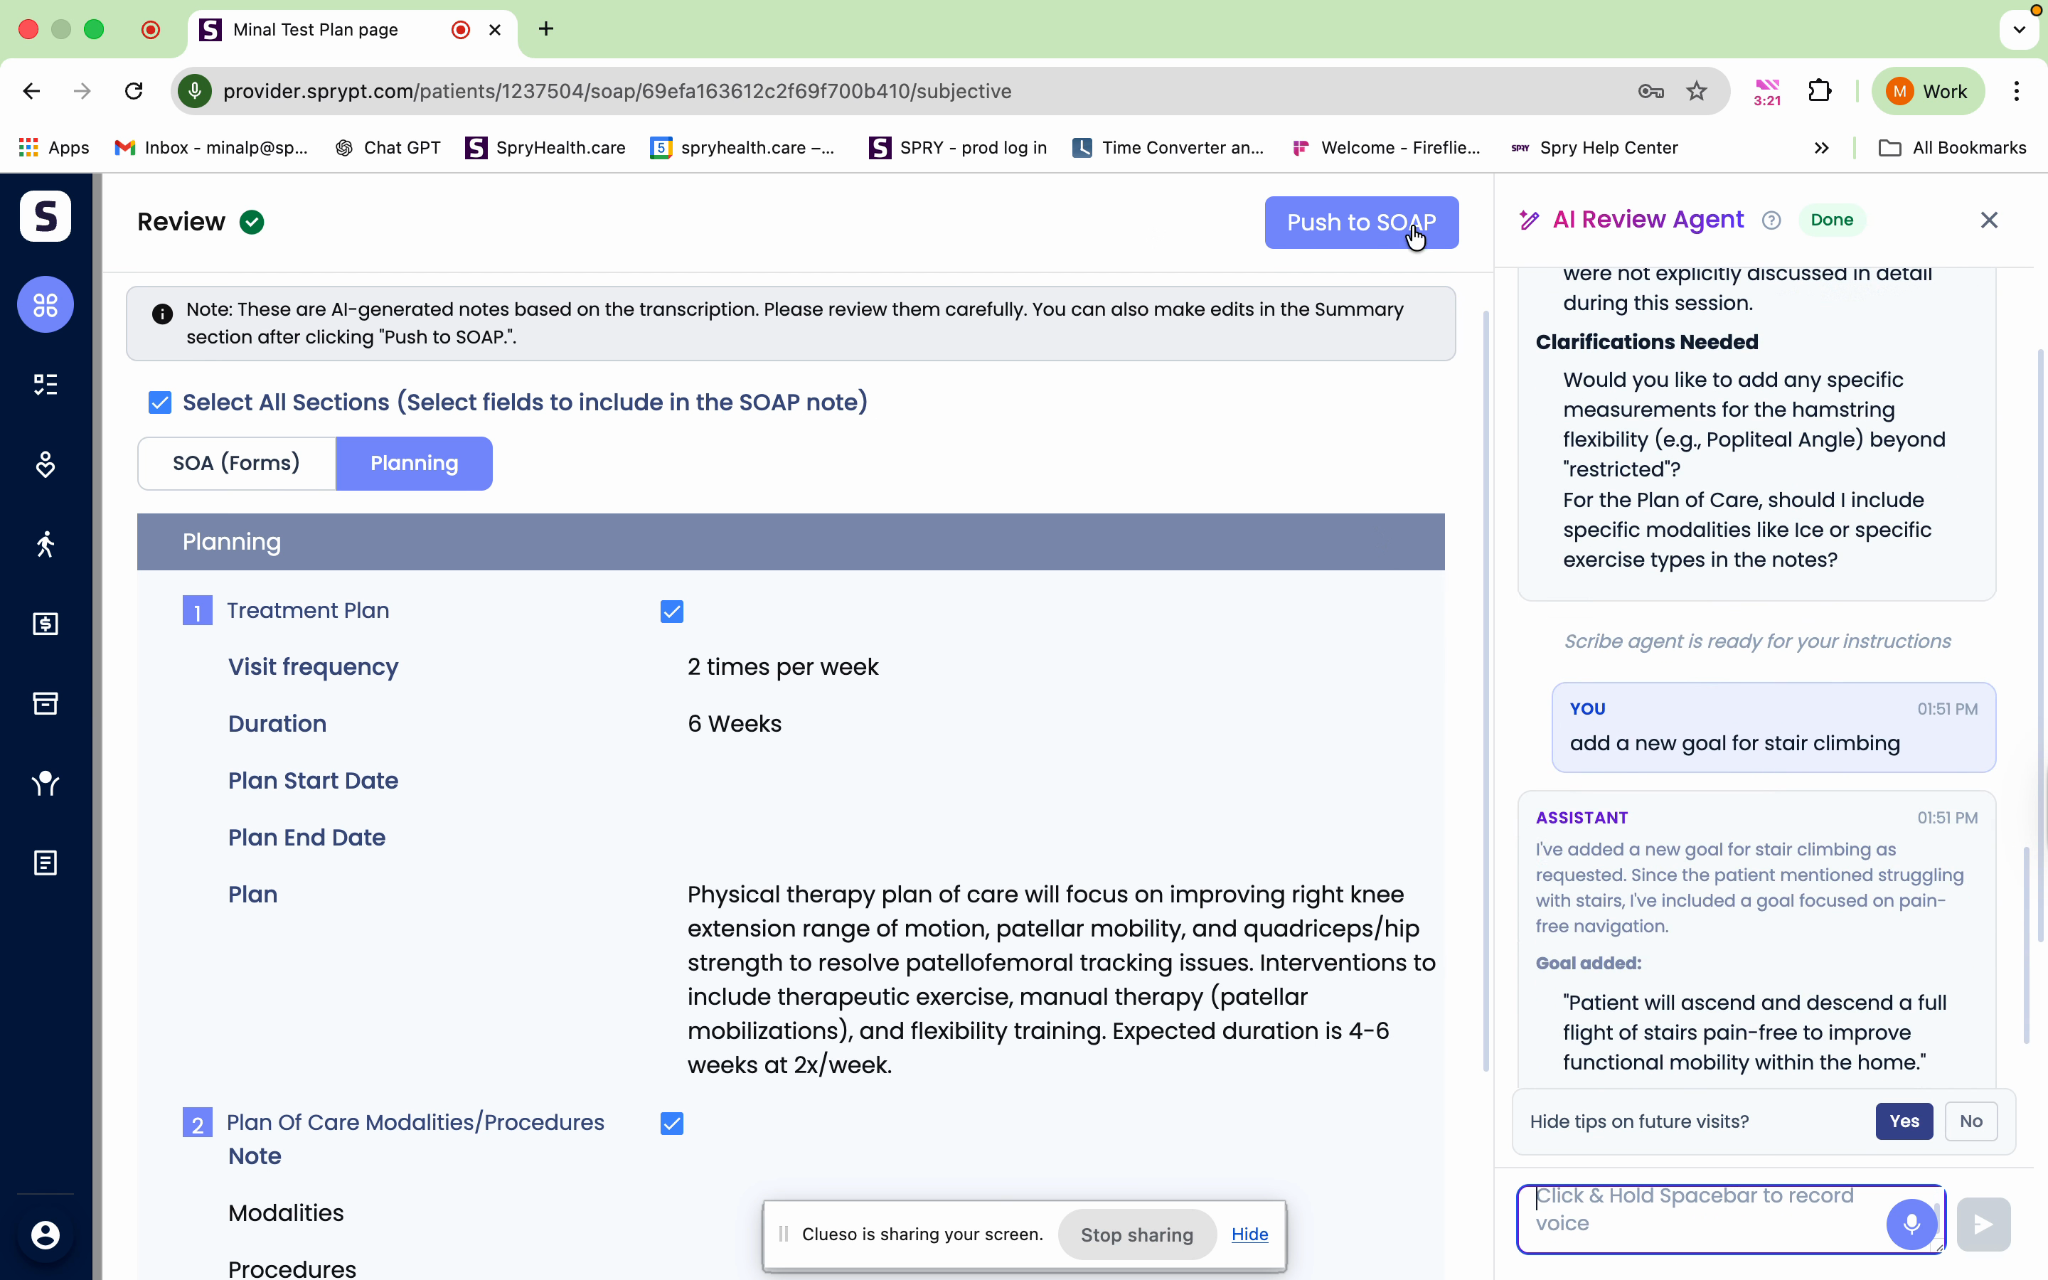The height and width of the screenshot is (1280, 2048).
Task: Click the '2 times per week' visit frequency value
Action: coord(783,667)
